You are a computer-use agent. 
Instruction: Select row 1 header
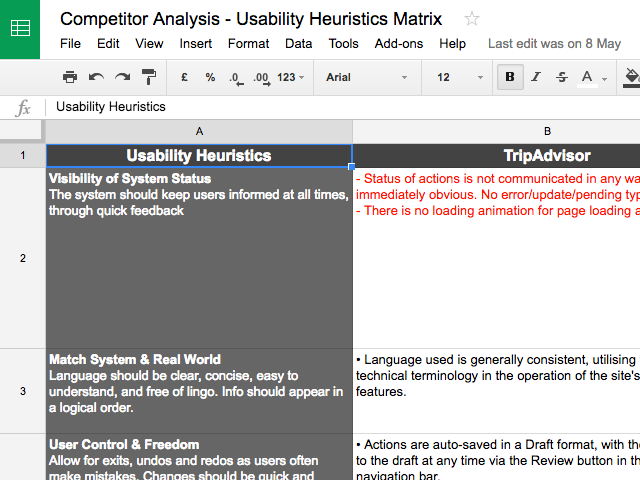tap(23, 155)
